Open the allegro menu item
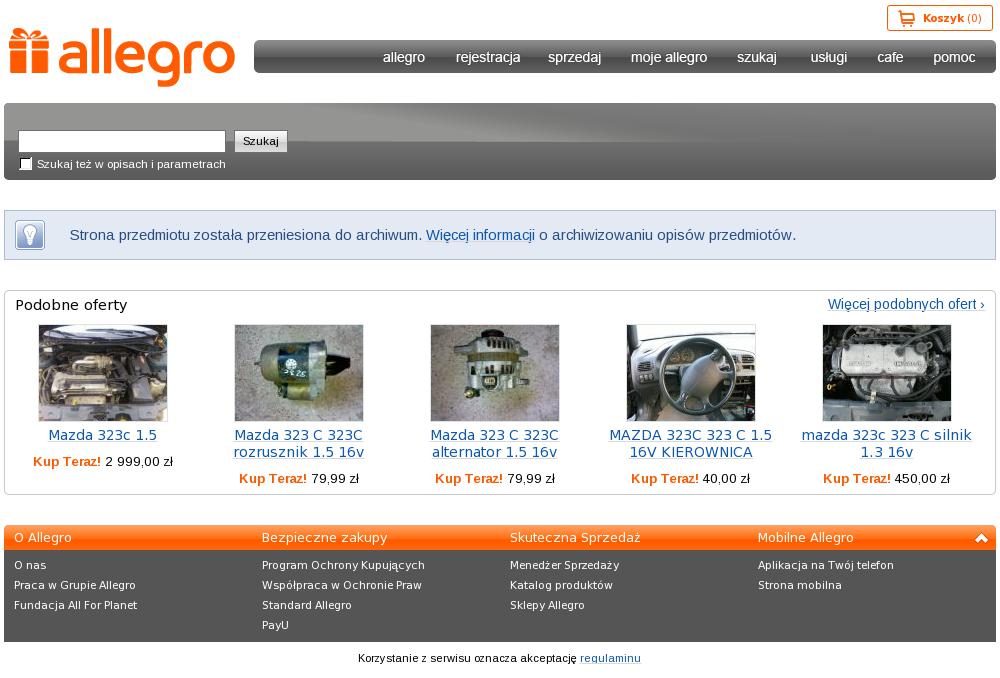 tap(404, 57)
